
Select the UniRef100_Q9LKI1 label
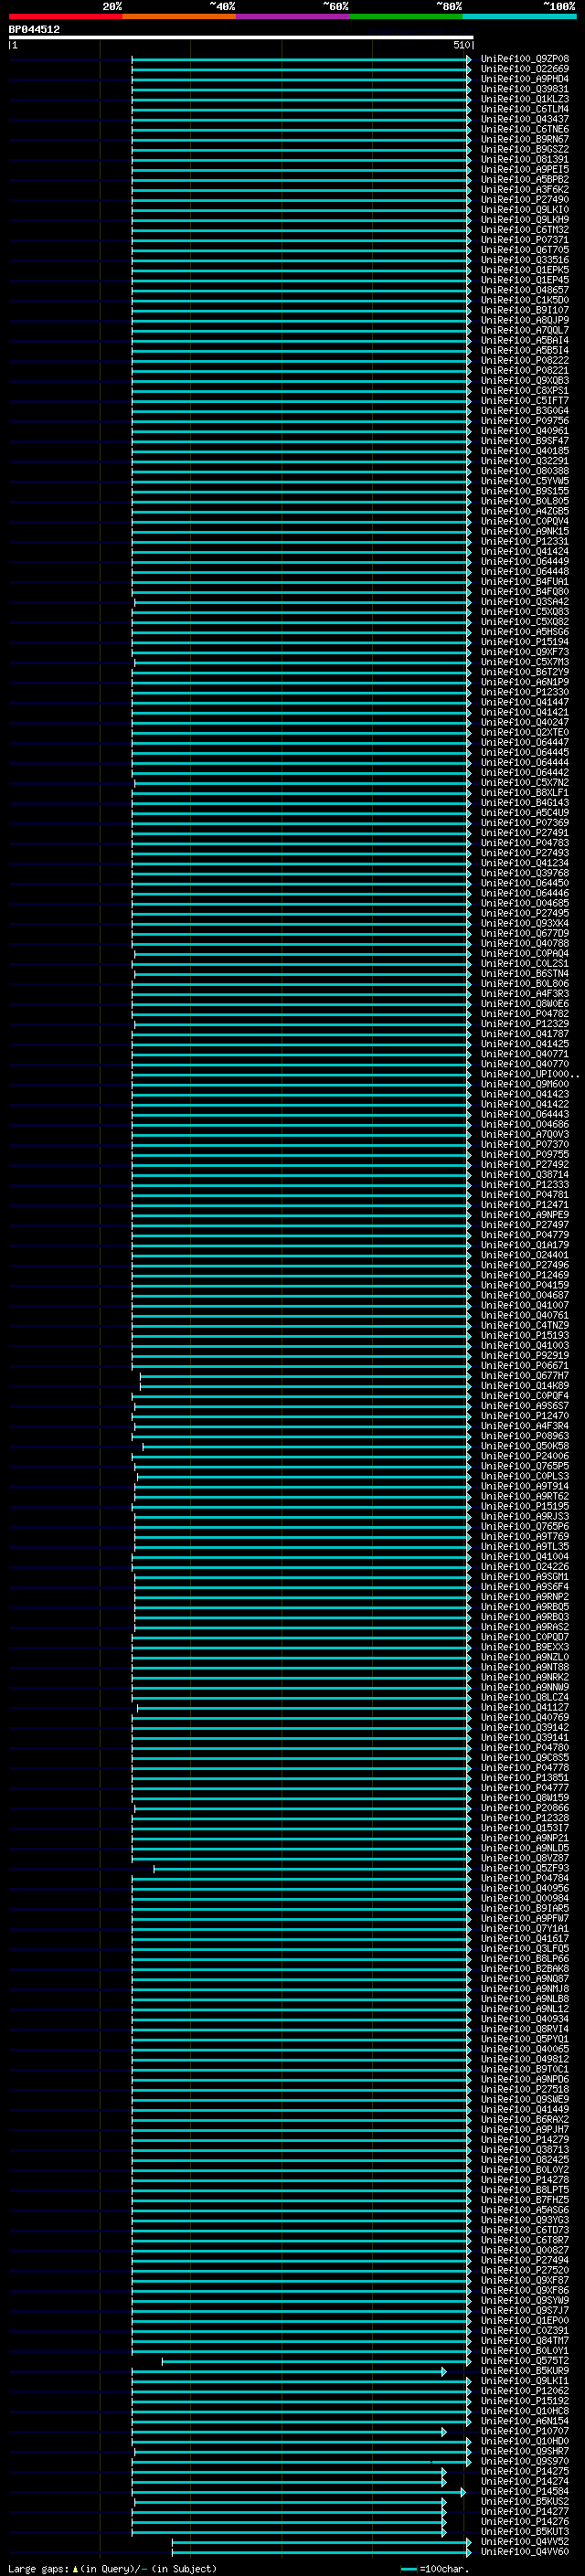point(525,2381)
